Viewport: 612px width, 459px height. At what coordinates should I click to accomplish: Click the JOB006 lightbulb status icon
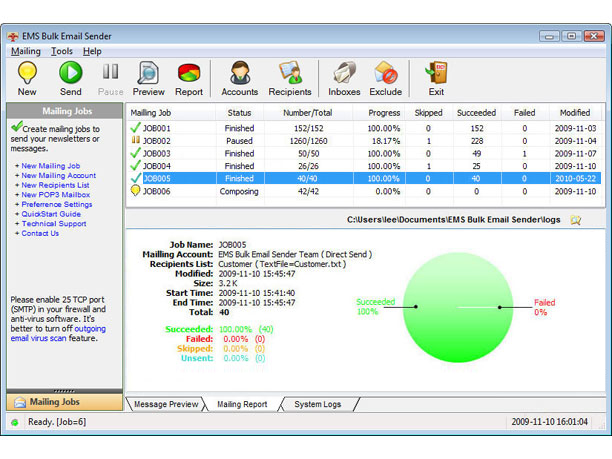[x=135, y=190]
